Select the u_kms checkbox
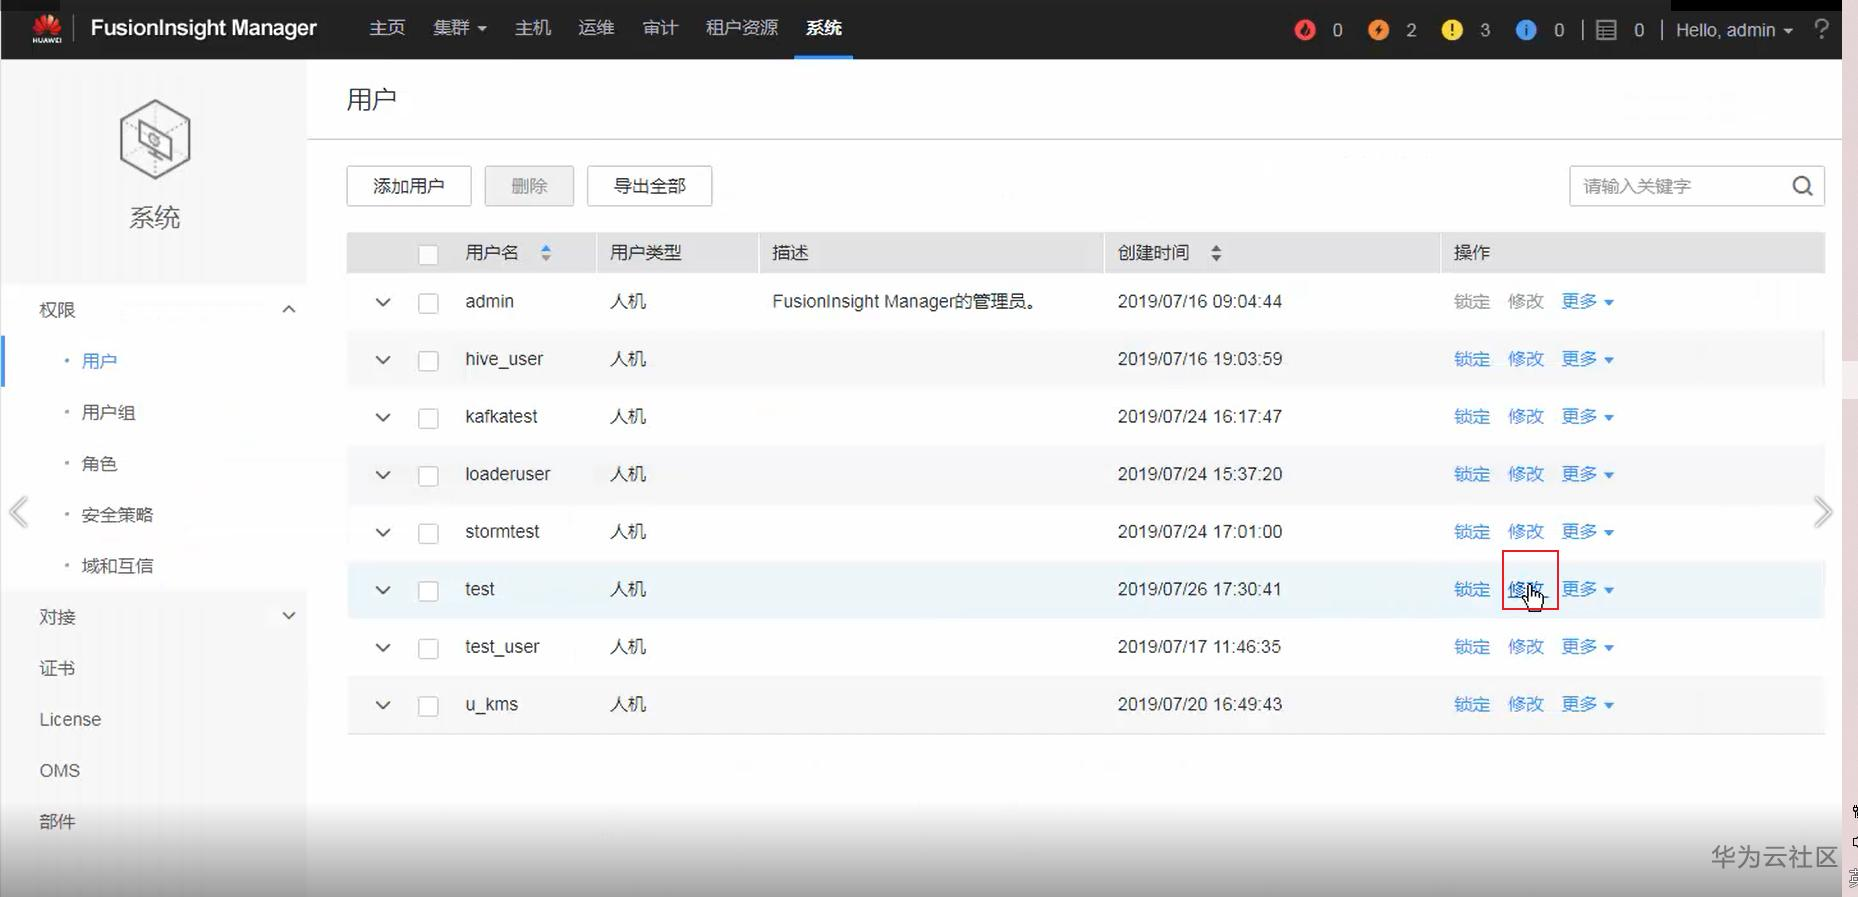The image size is (1858, 897). coord(428,706)
